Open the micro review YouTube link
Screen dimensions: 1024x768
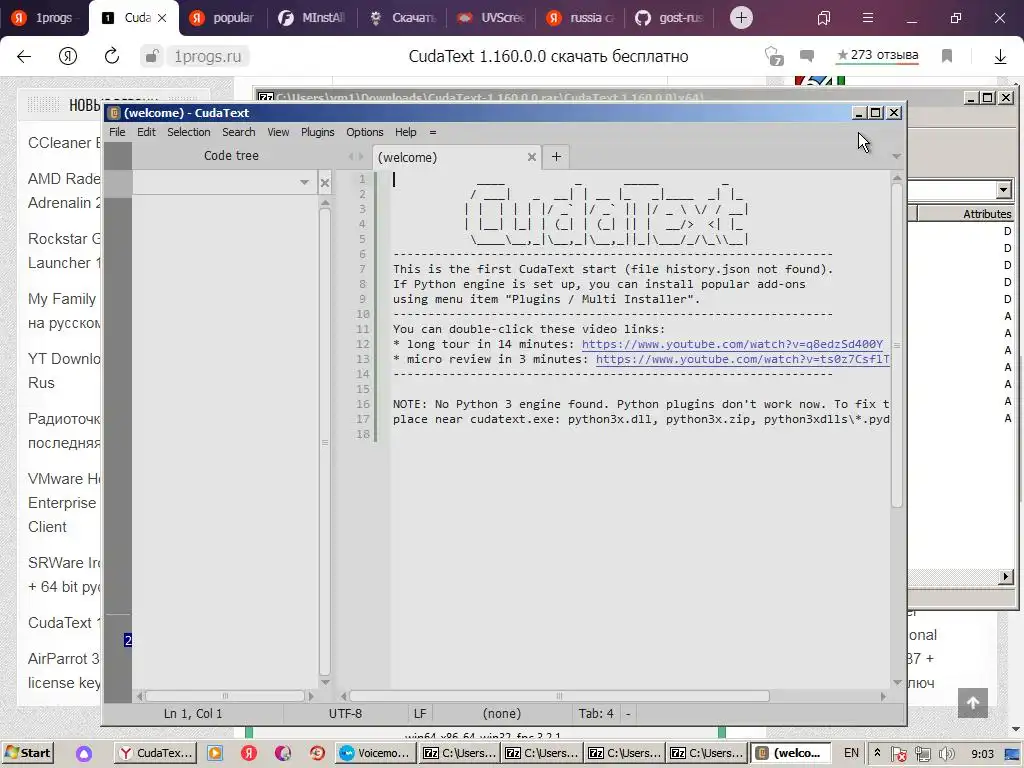tap(743, 359)
